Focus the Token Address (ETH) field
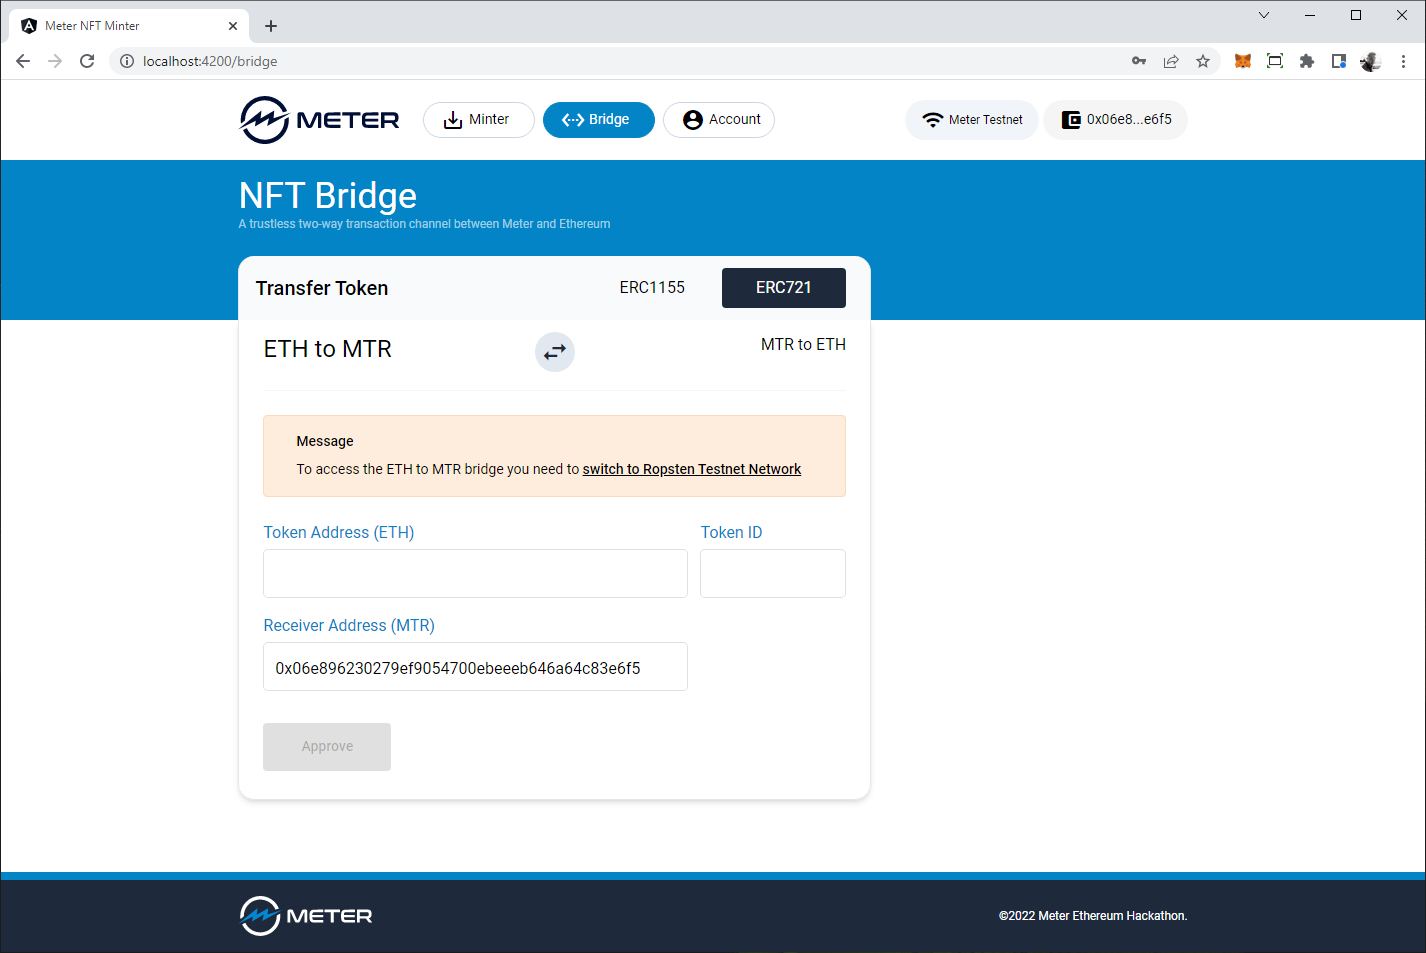Screen dimensions: 1426x953 pos(475,574)
